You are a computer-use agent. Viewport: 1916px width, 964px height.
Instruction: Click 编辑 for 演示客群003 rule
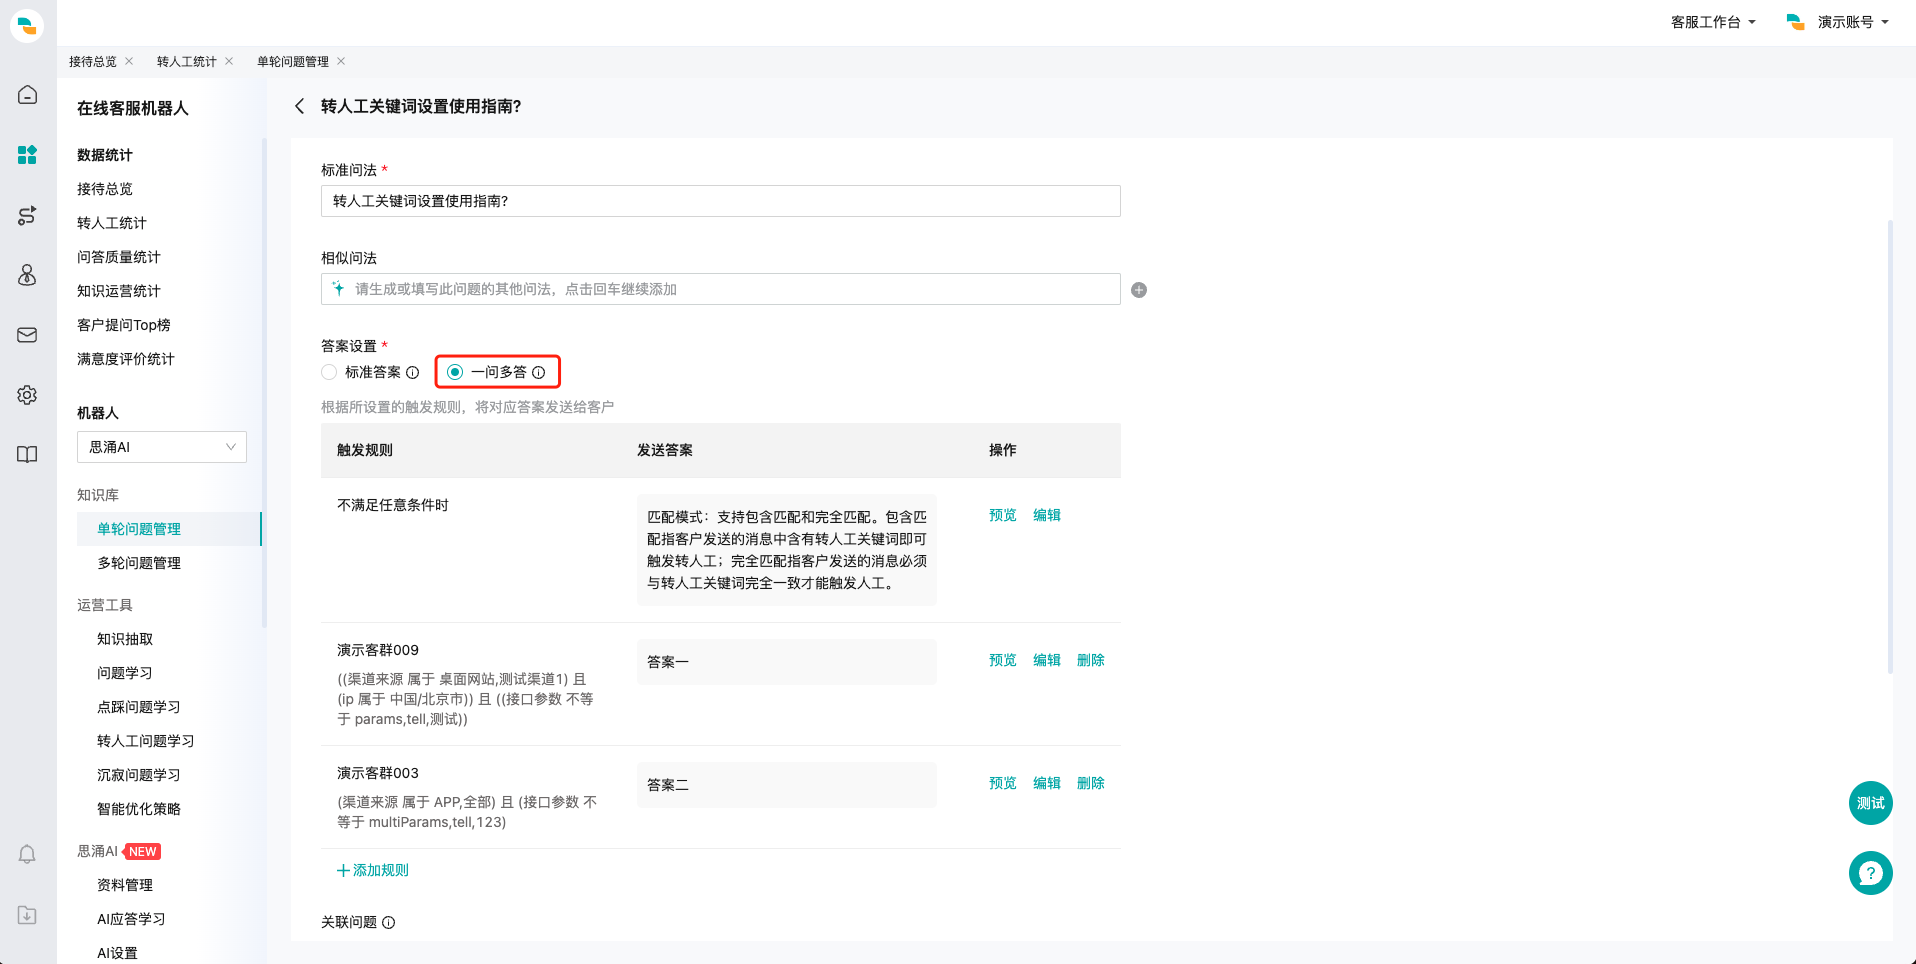tap(1047, 783)
